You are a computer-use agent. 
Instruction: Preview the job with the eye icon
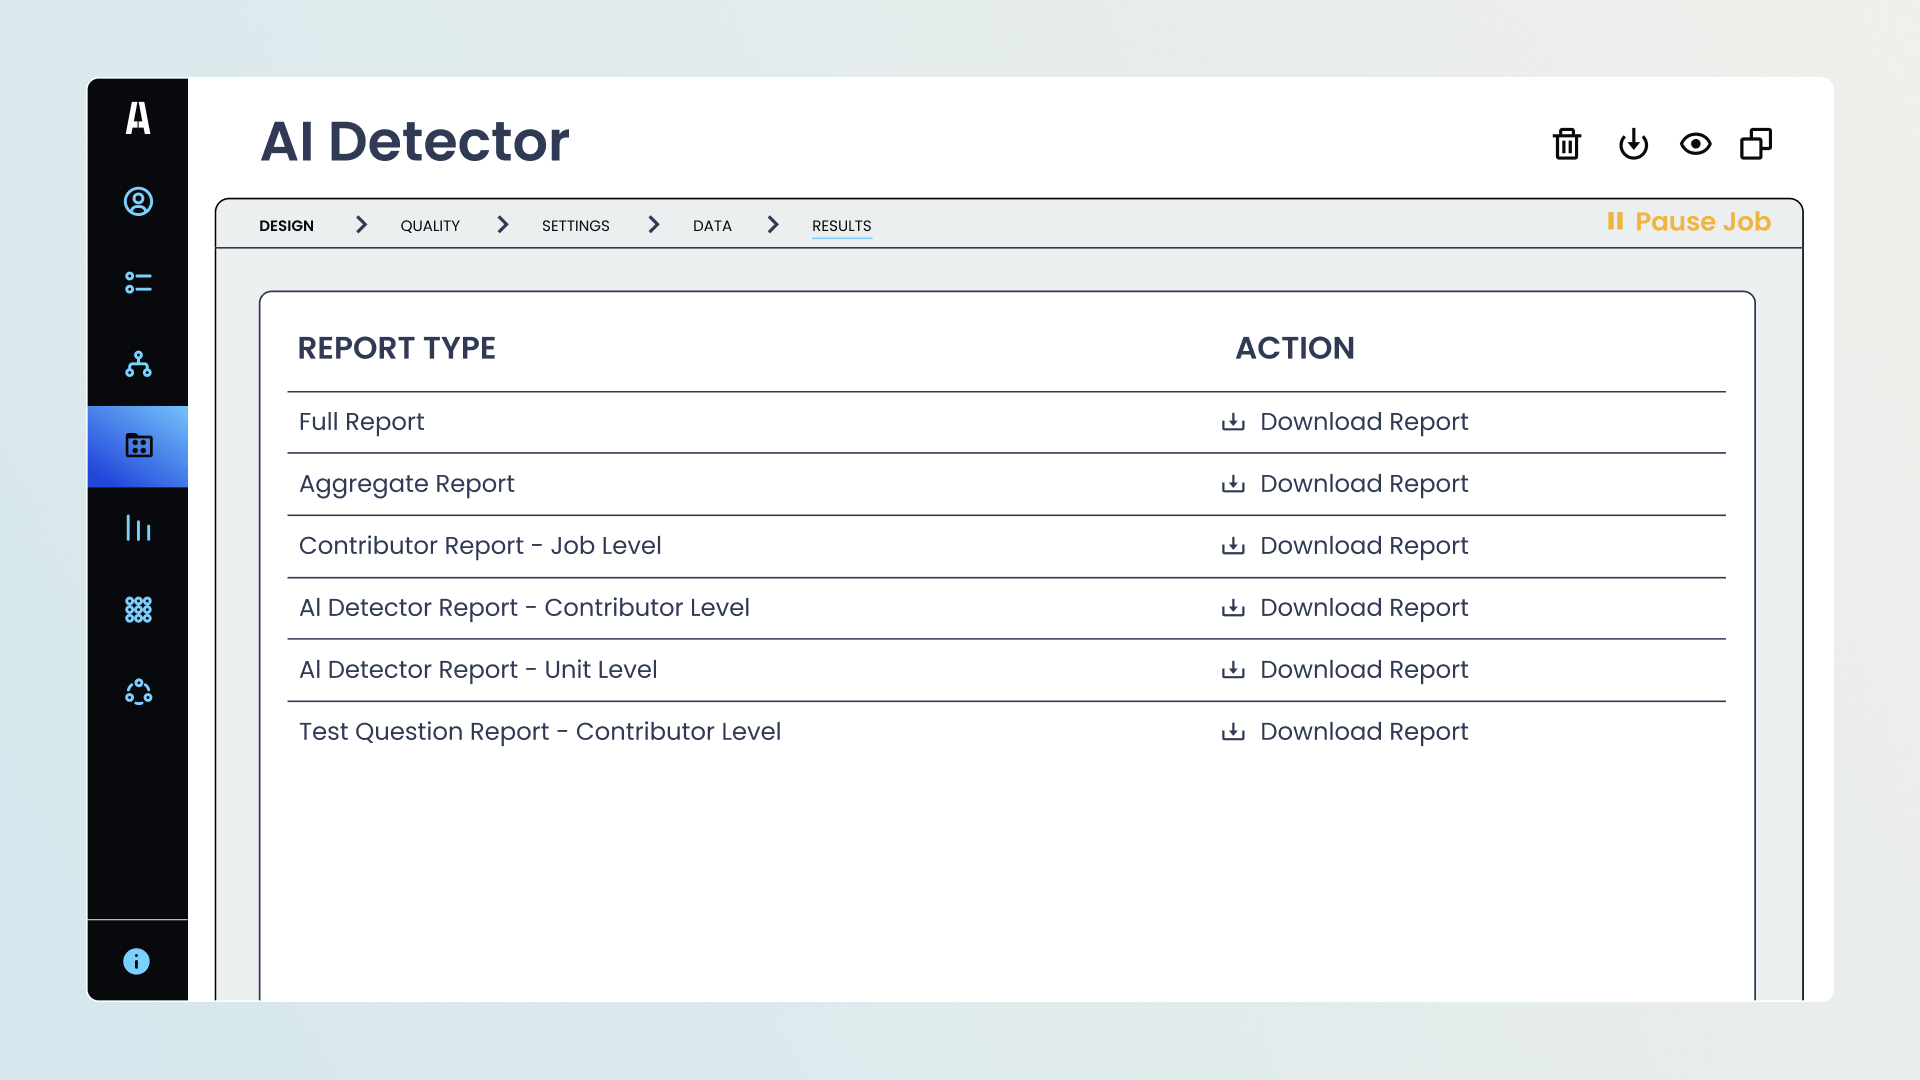(x=1696, y=144)
